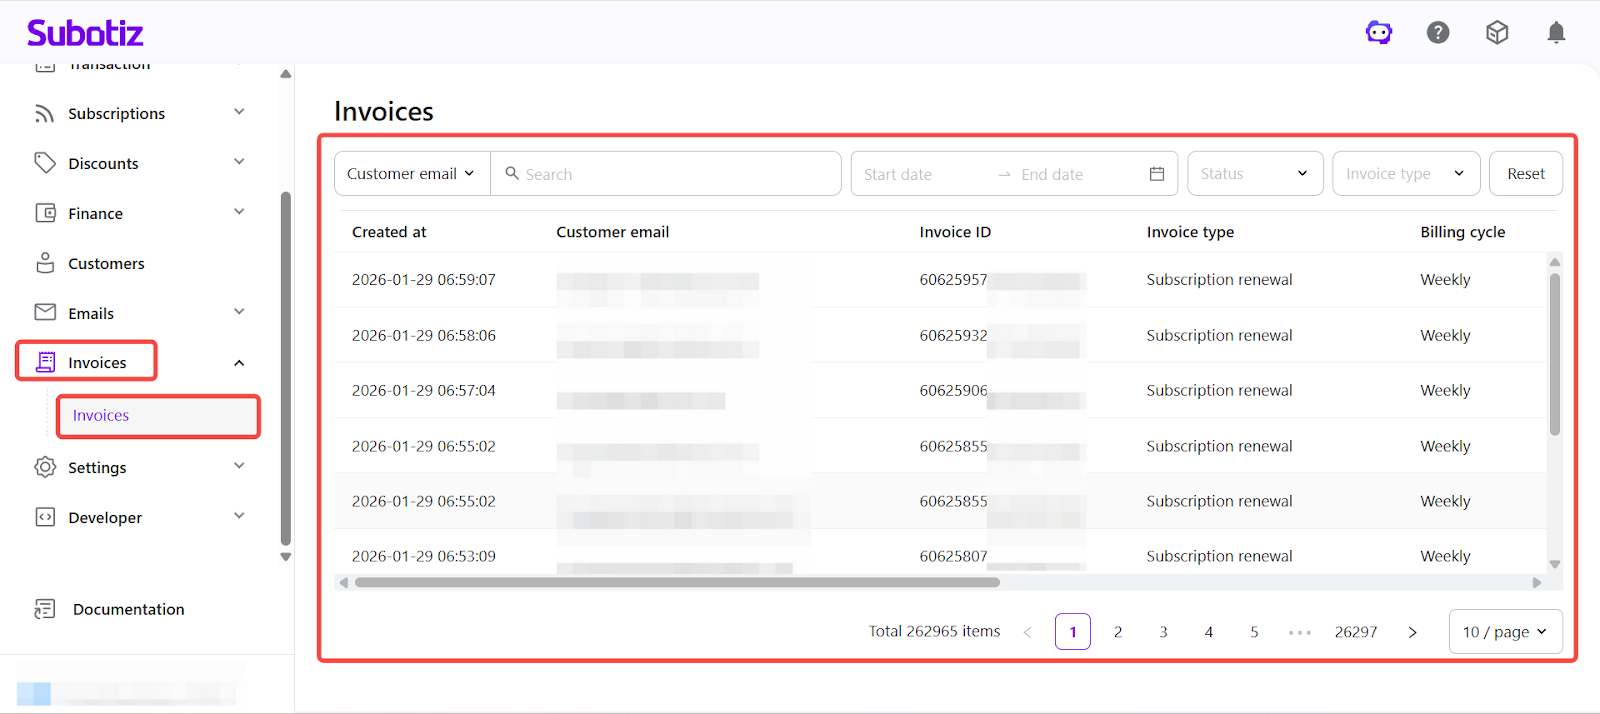Image resolution: width=1600 pixels, height=714 pixels.
Task: Click the Subotiz logo
Action: (85, 33)
